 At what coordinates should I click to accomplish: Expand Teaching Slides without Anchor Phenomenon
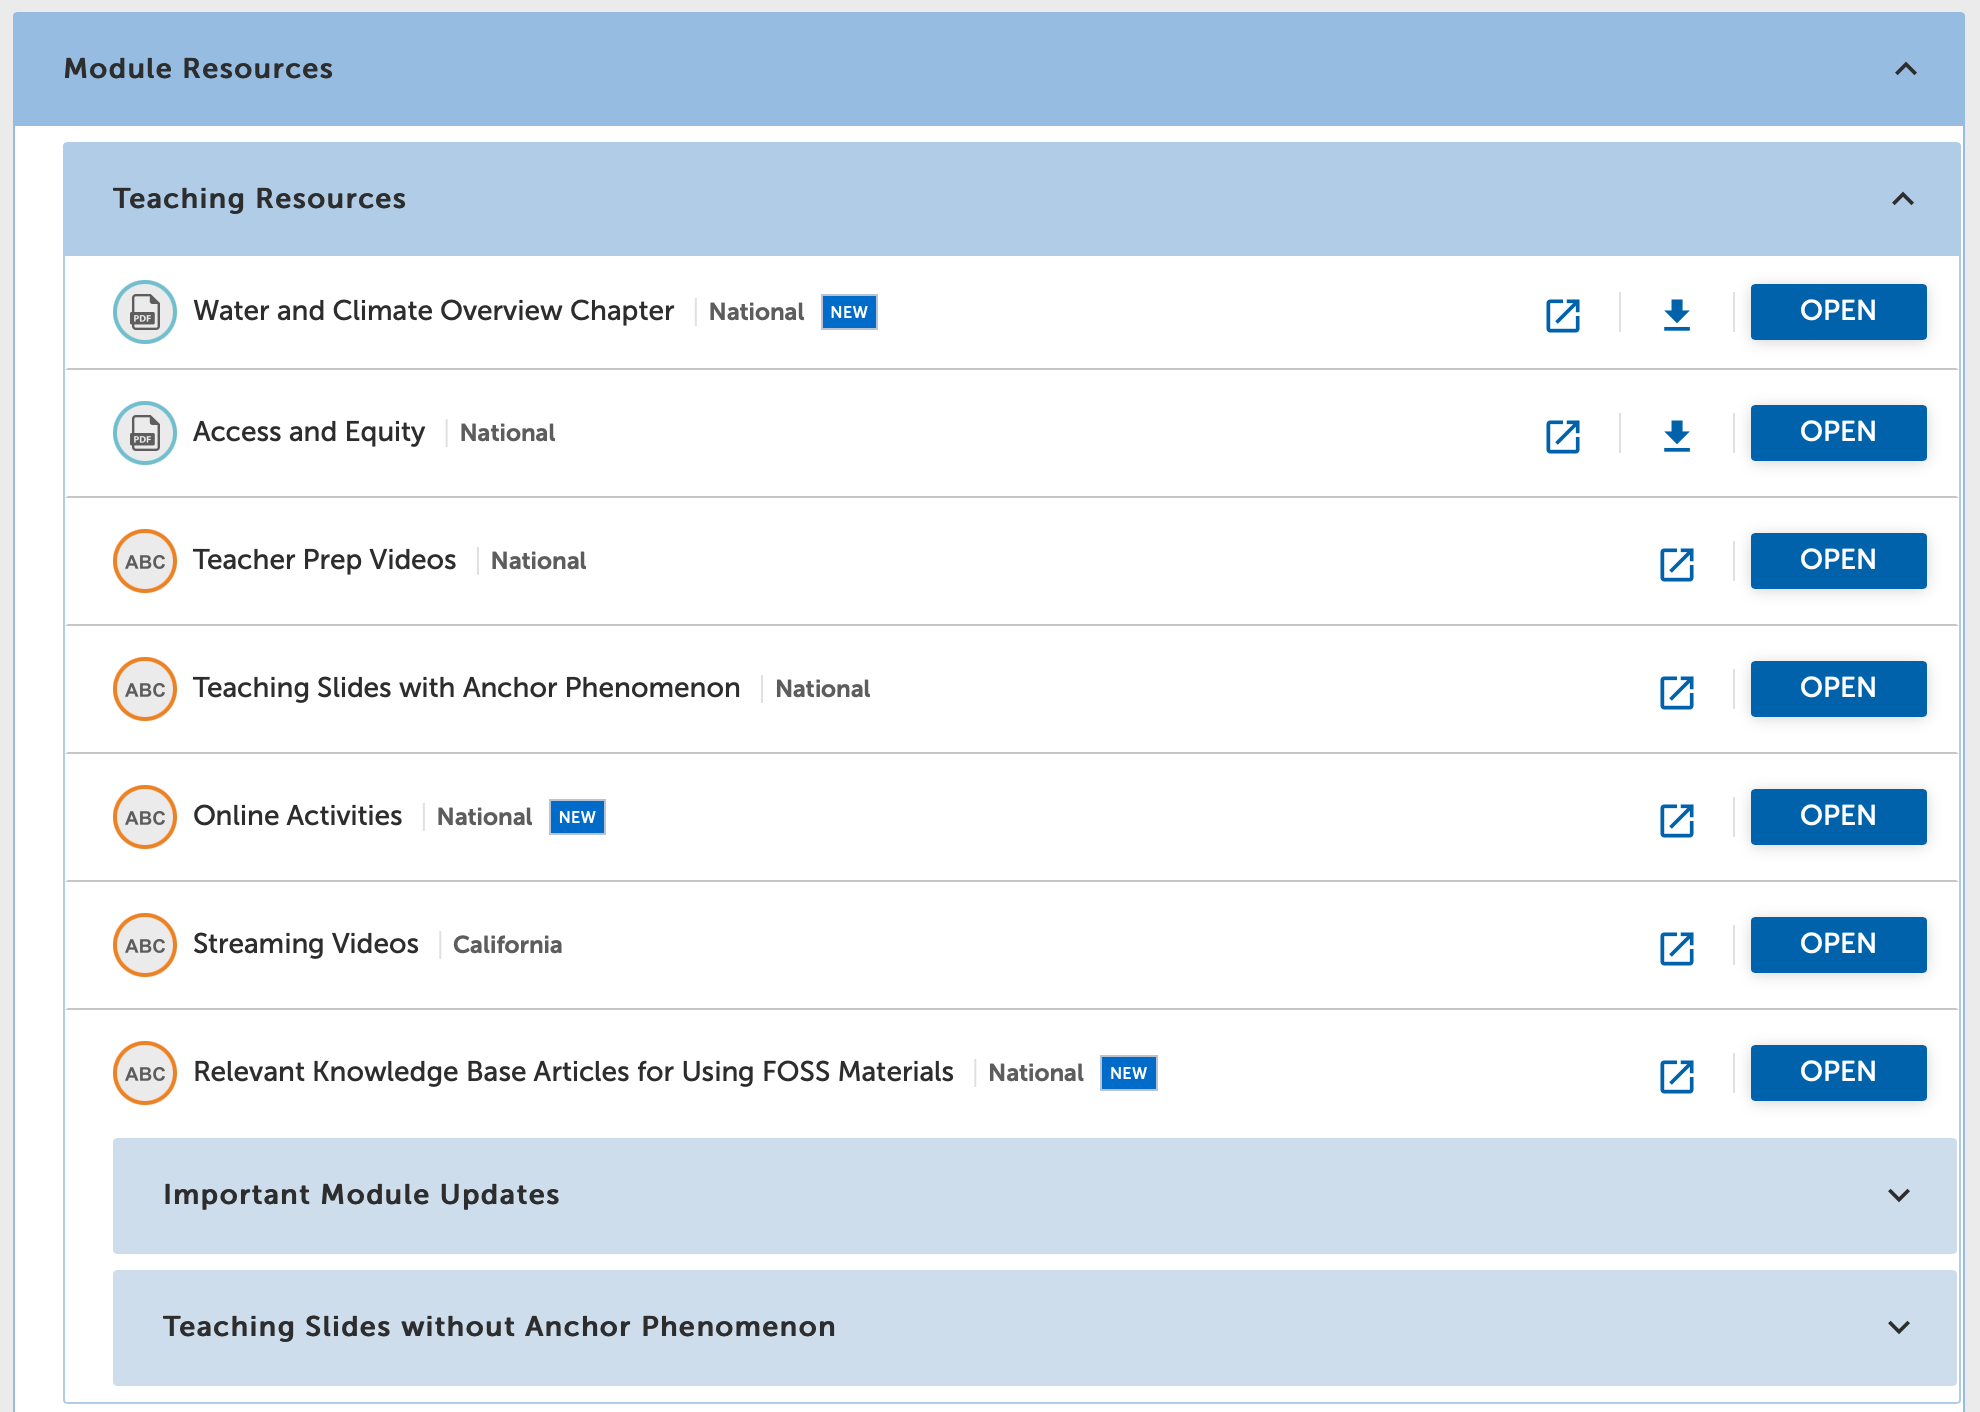click(x=1898, y=1327)
